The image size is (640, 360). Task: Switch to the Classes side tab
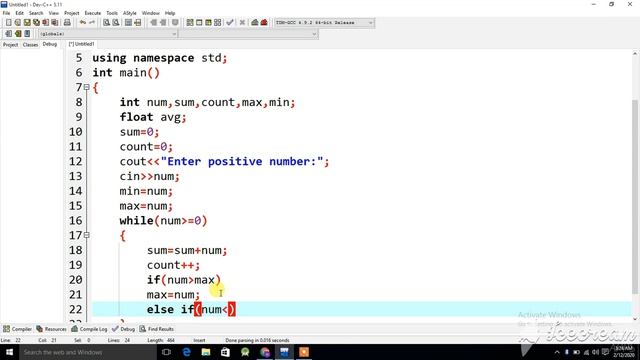30,44
